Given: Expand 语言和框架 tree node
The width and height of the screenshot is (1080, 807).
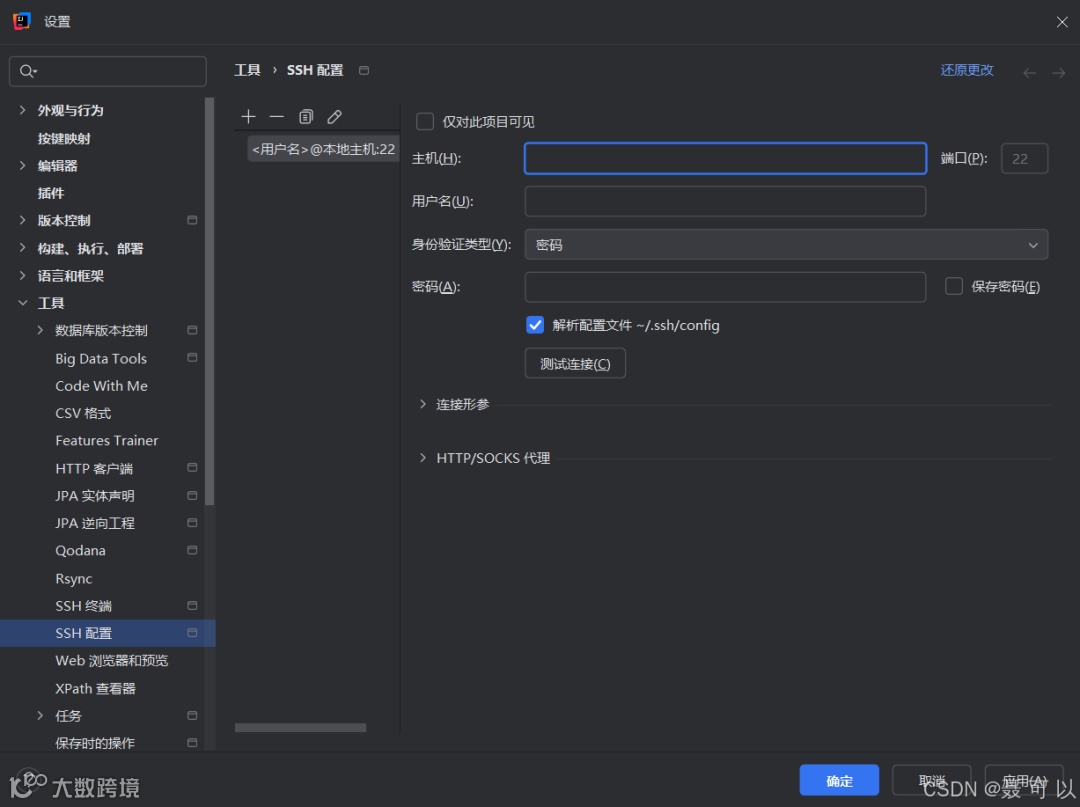Looking at the screenshot, I should coord(23,275).
